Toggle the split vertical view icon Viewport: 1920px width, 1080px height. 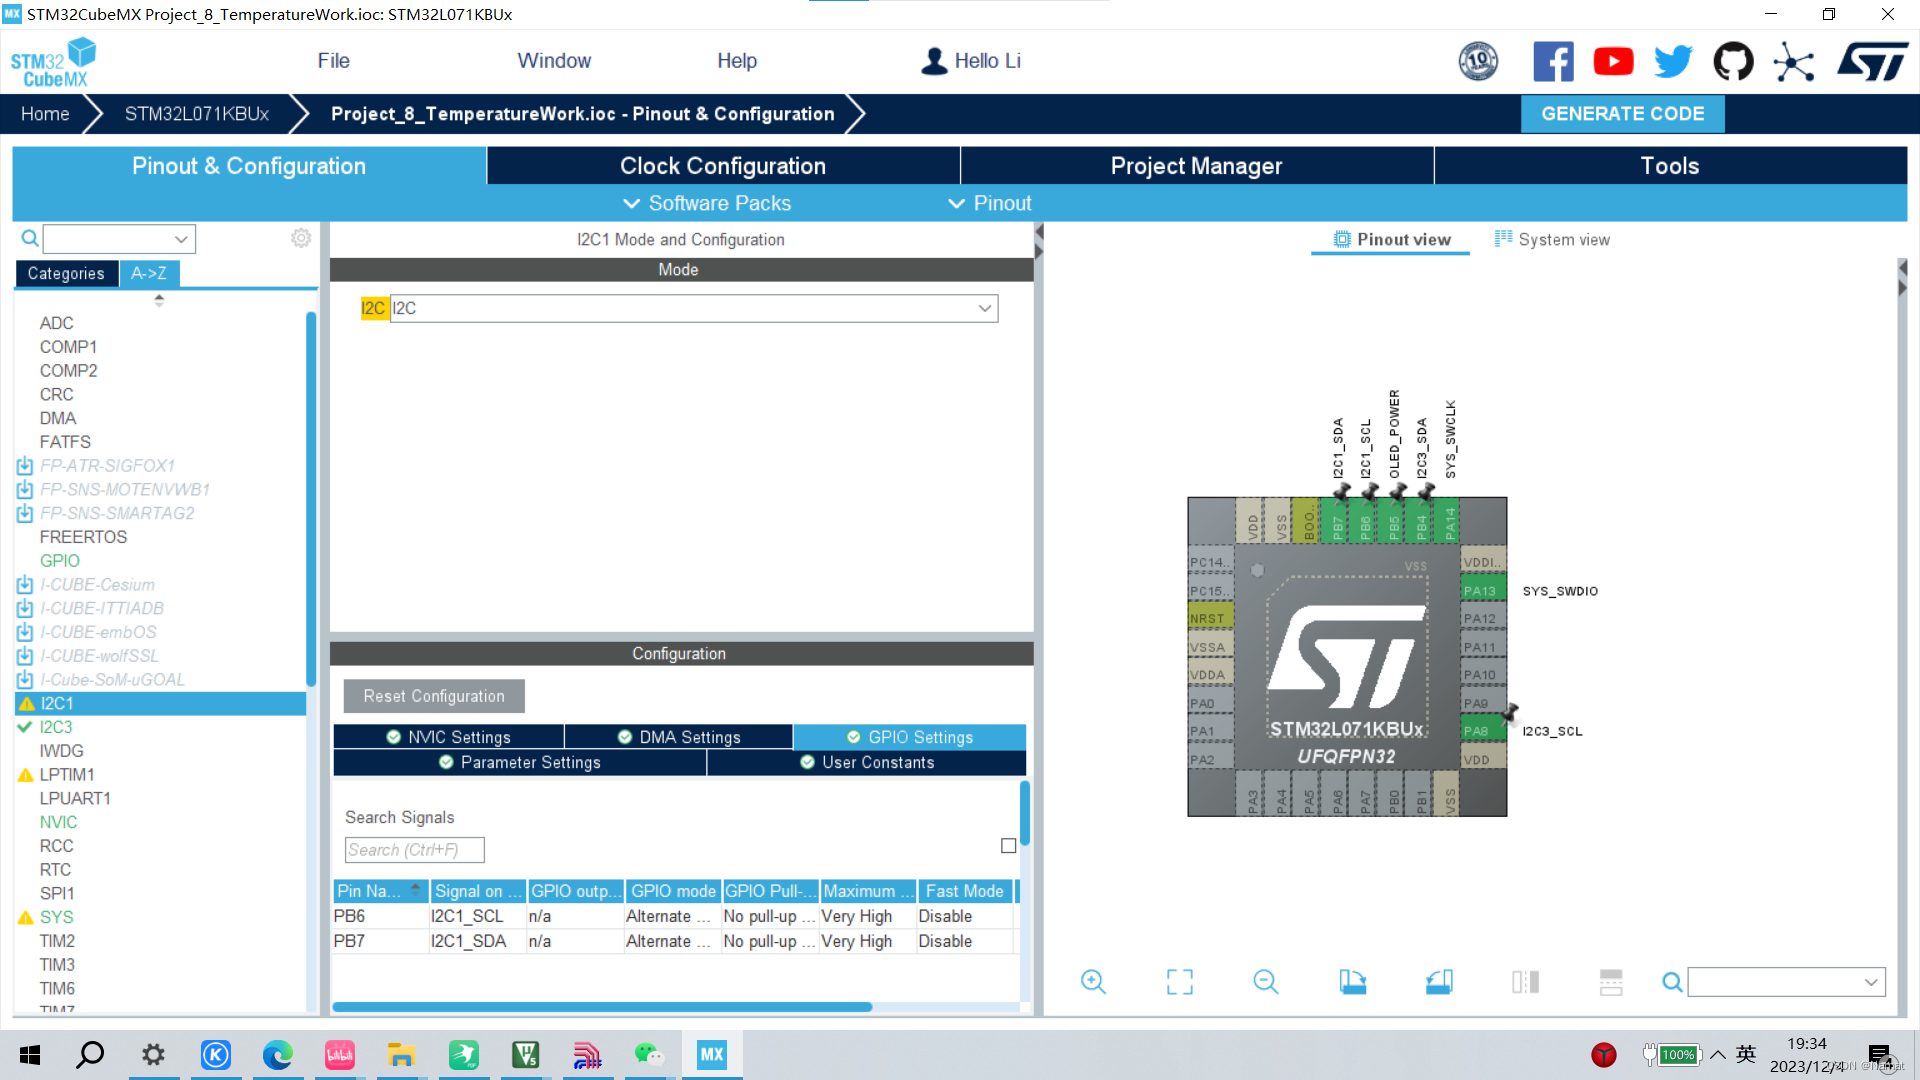[x=1525, y=982]
